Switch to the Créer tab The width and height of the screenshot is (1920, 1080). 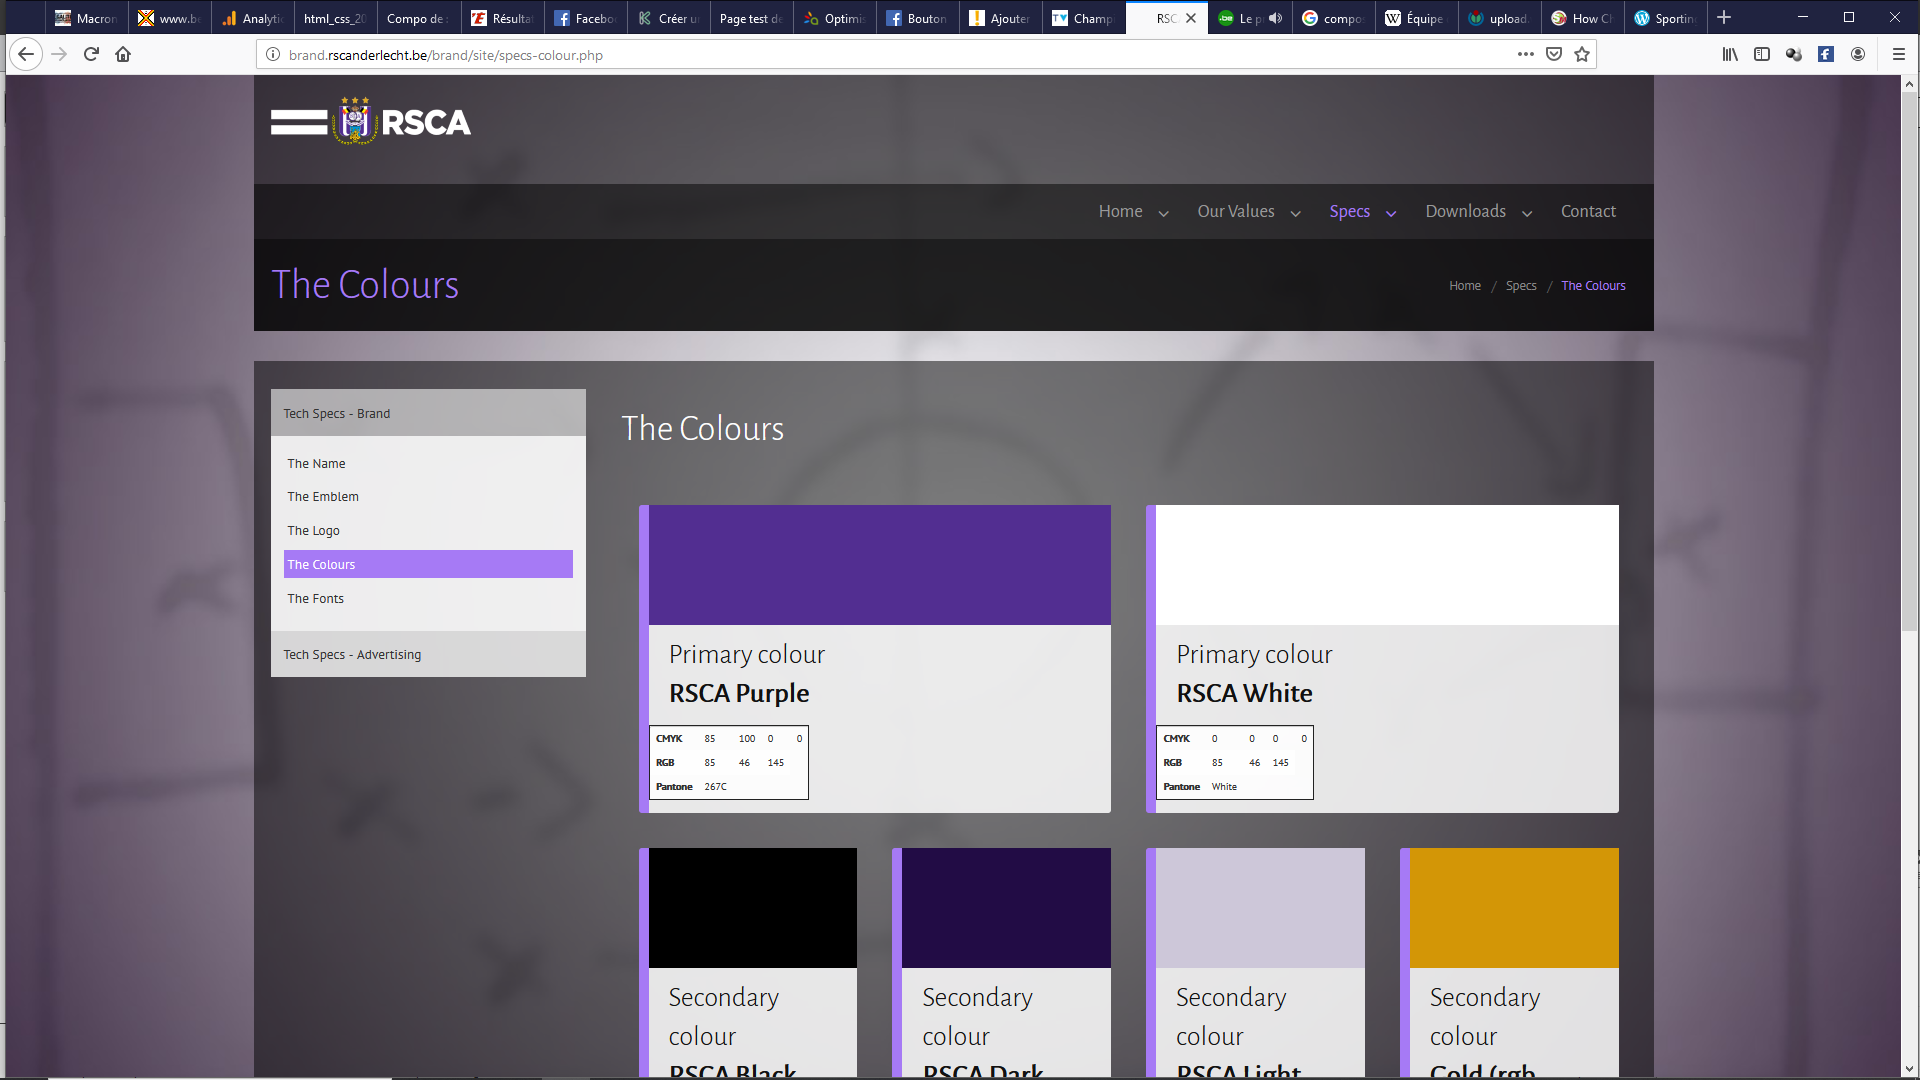click(x=668, y=18)
